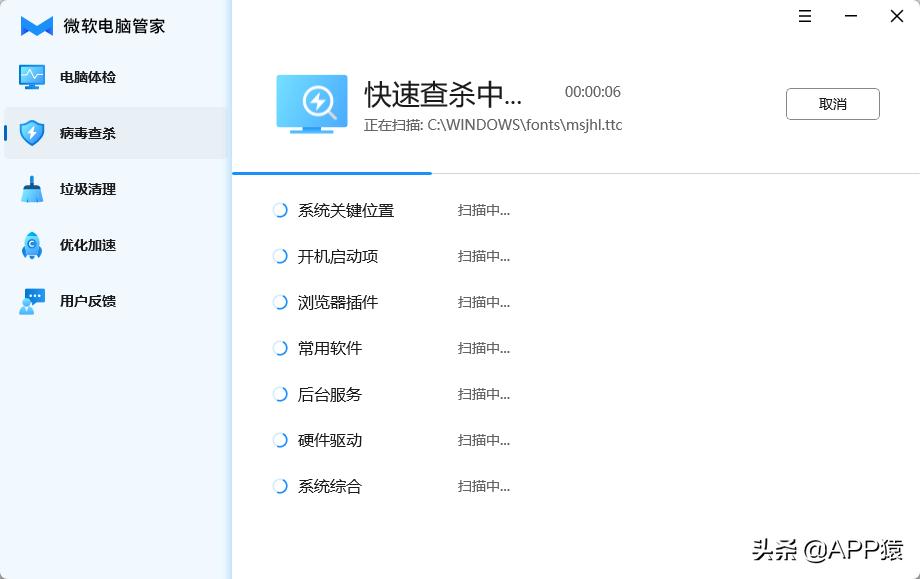Screen dimensions: 920x579
Task: Click the 00:00:06 elapsed timer
Action: coord(592,91)
